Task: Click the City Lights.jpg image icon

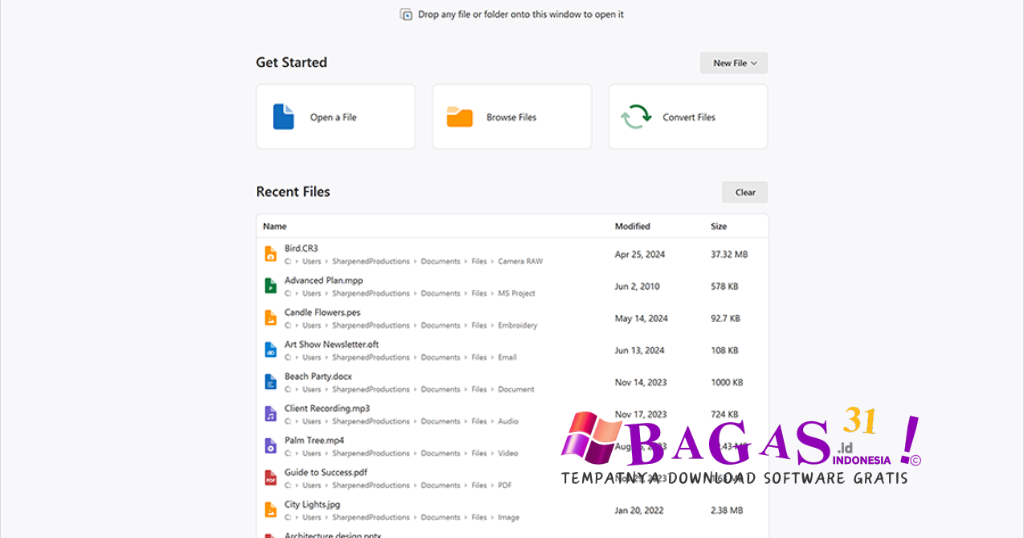Action: [x=270, y=510]
